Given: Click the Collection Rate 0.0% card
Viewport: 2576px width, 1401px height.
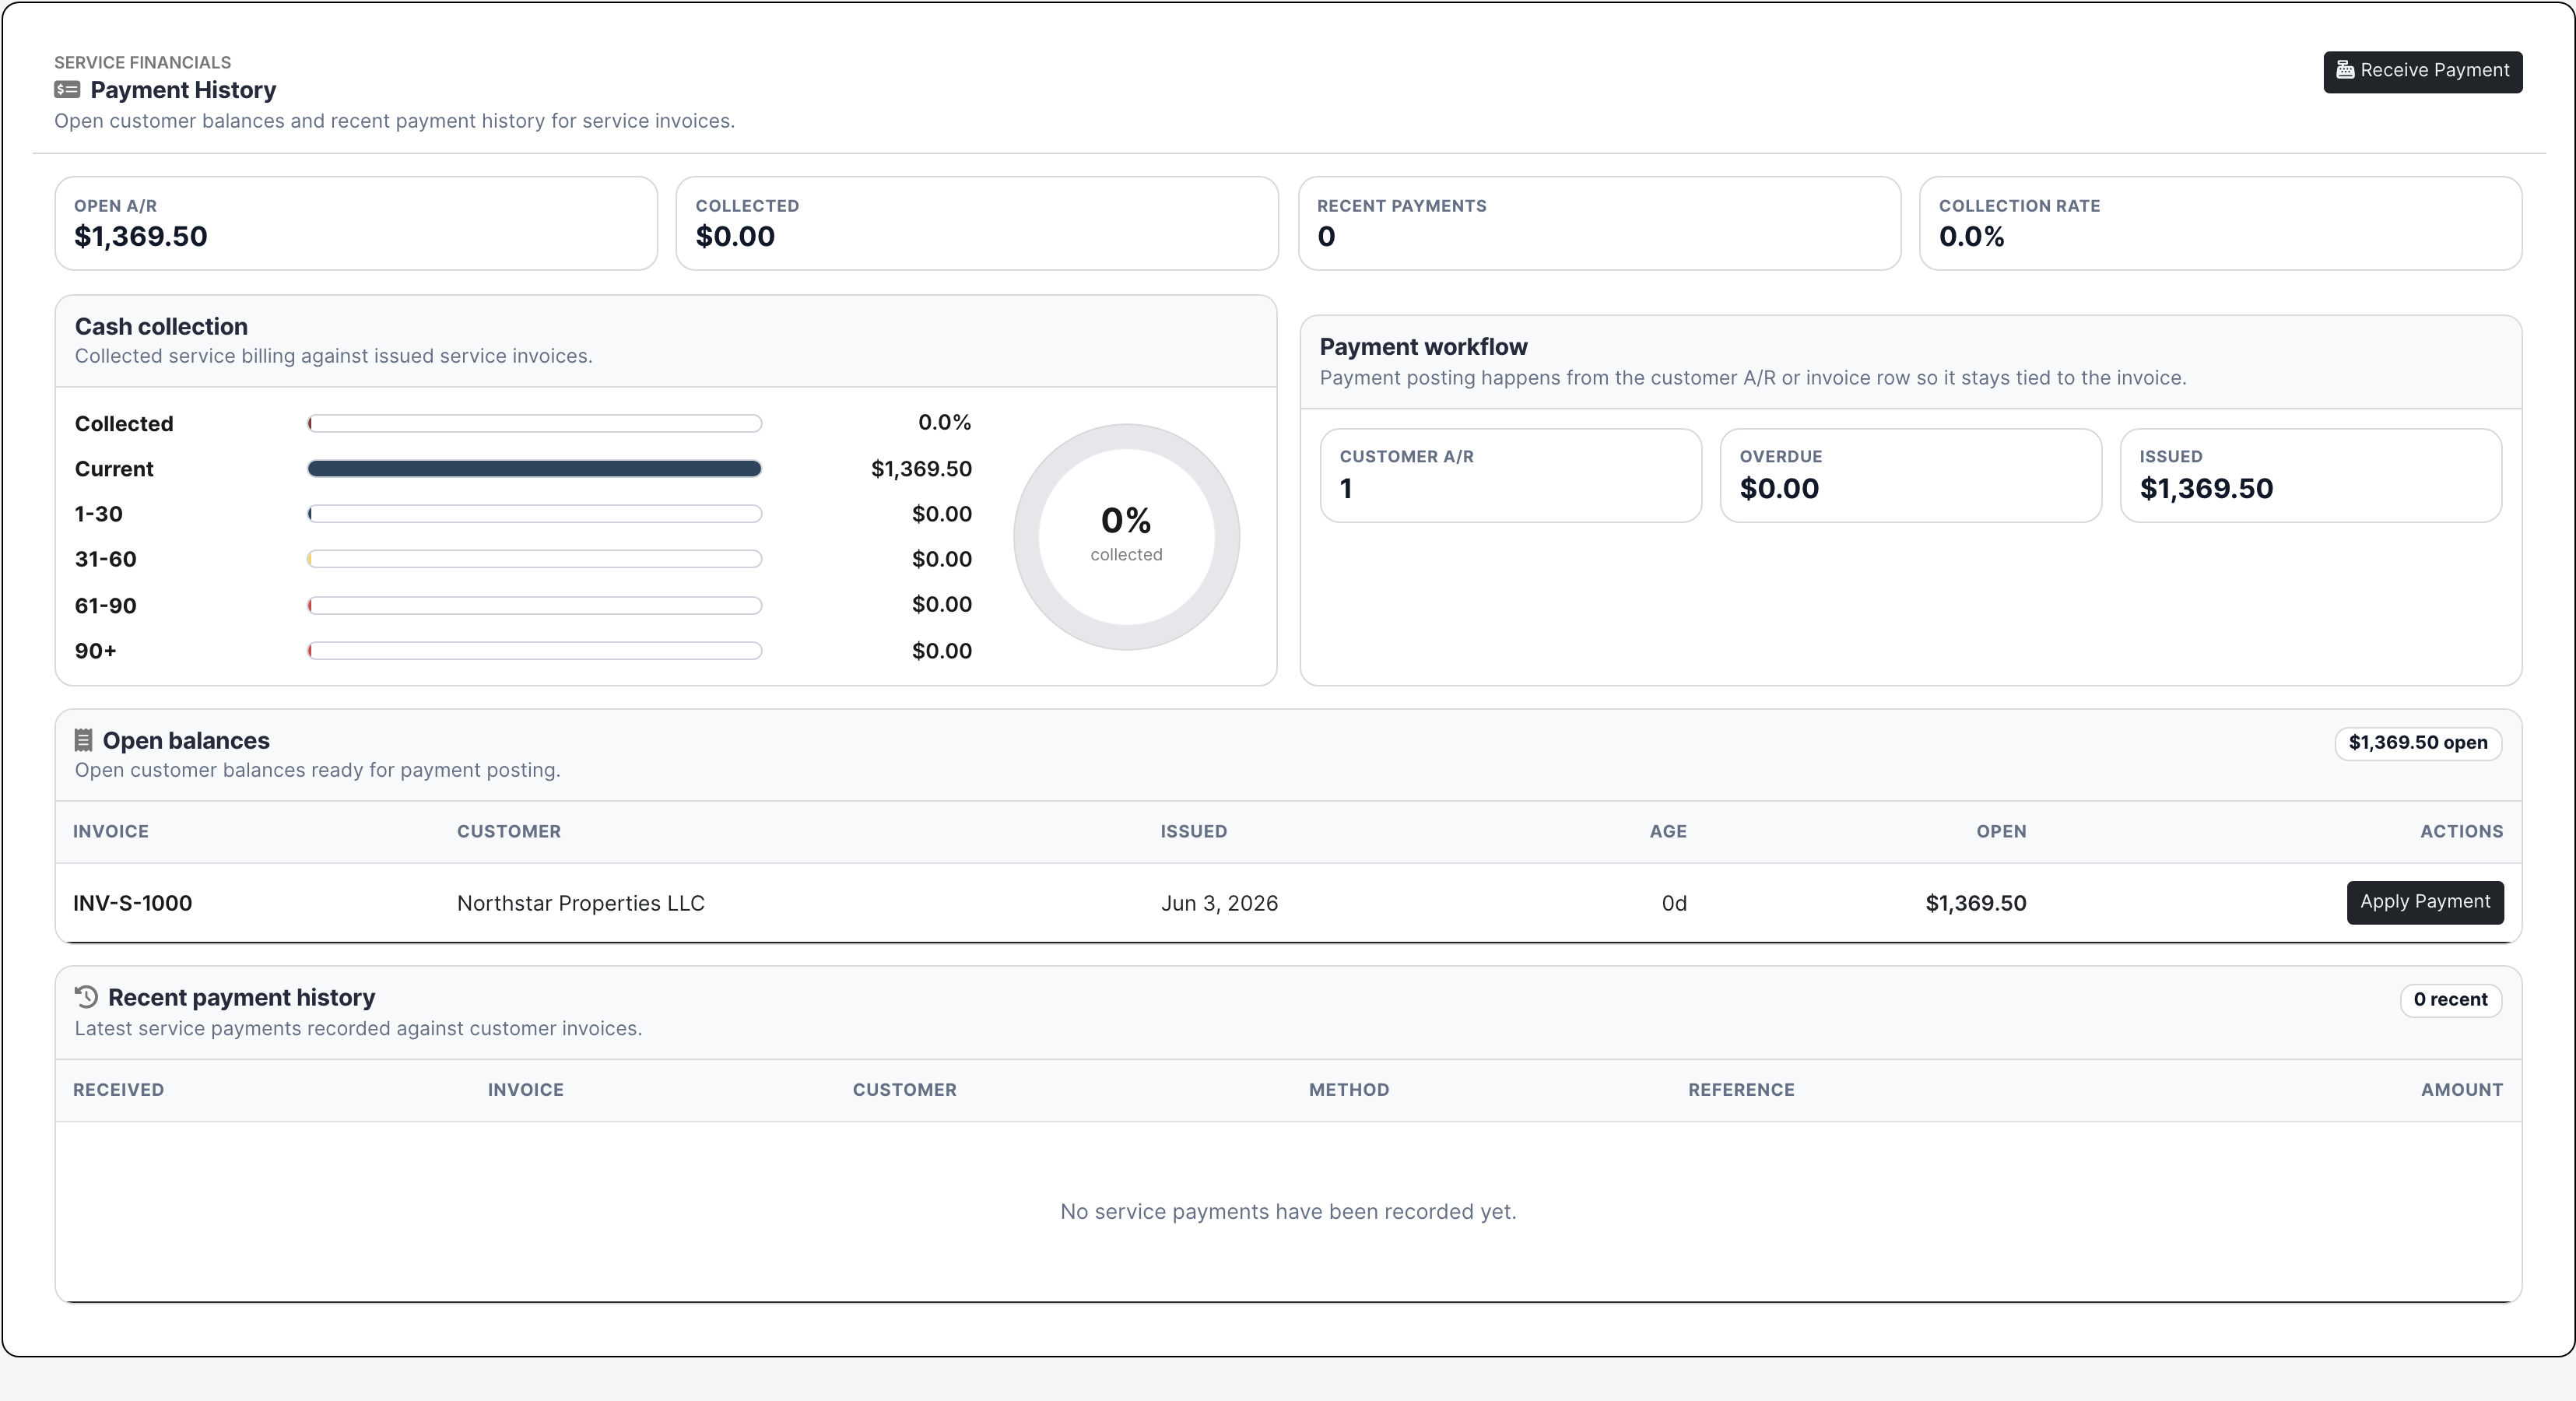Looking at the screenshot, I should click(x=2220, y=224).
